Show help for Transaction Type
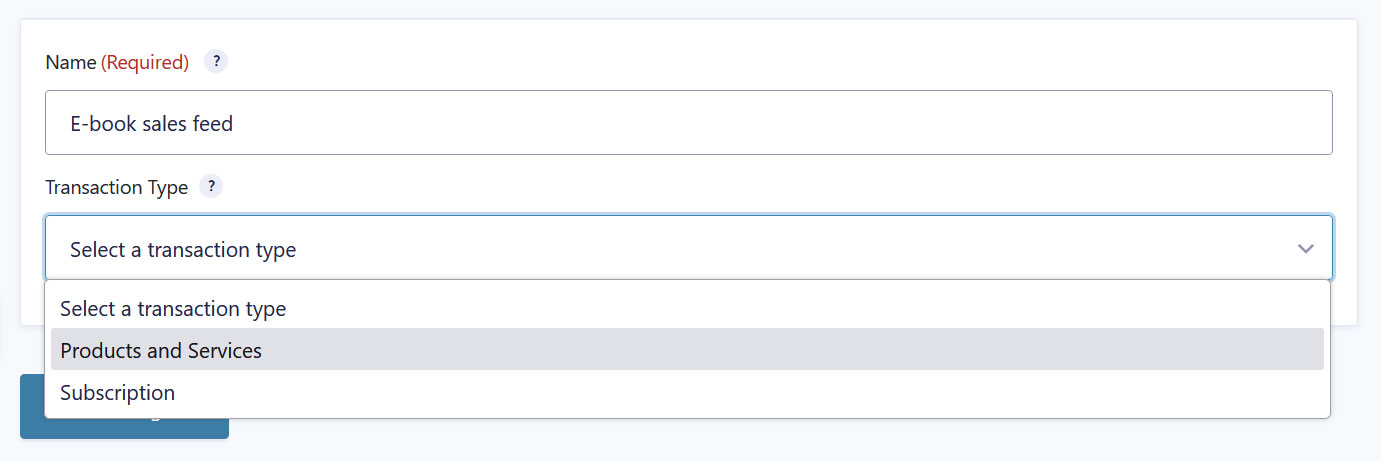Screen dimensions: 1381x461 pos(211,186)
